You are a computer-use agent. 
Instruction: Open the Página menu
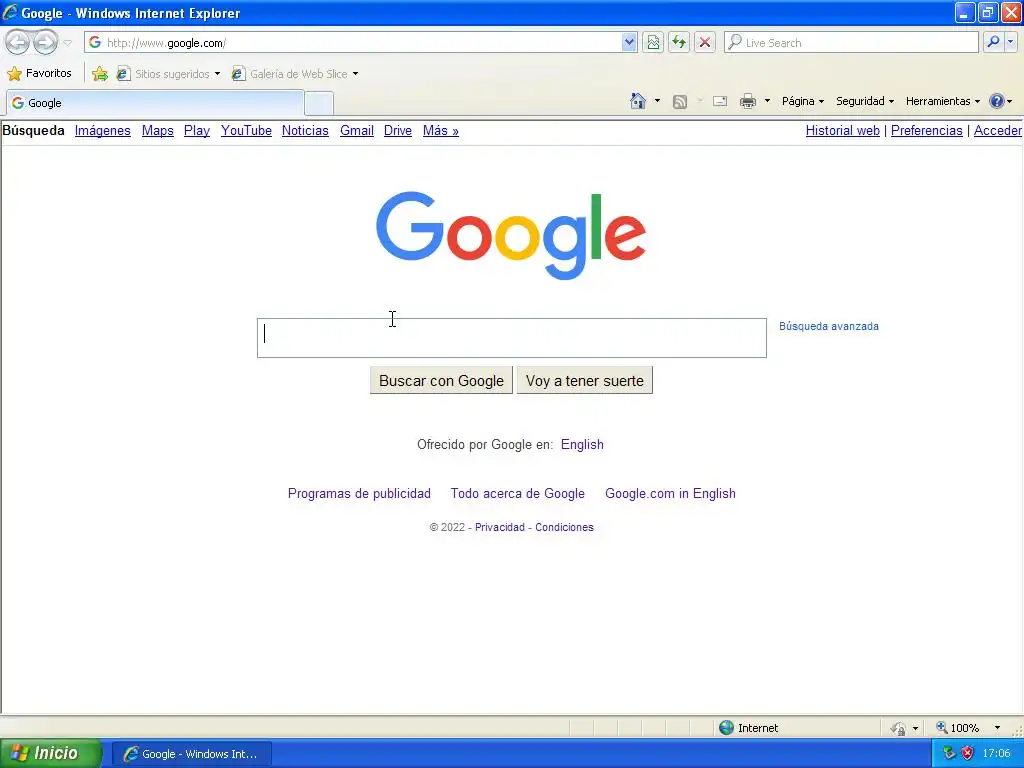[x=803, y=101]
